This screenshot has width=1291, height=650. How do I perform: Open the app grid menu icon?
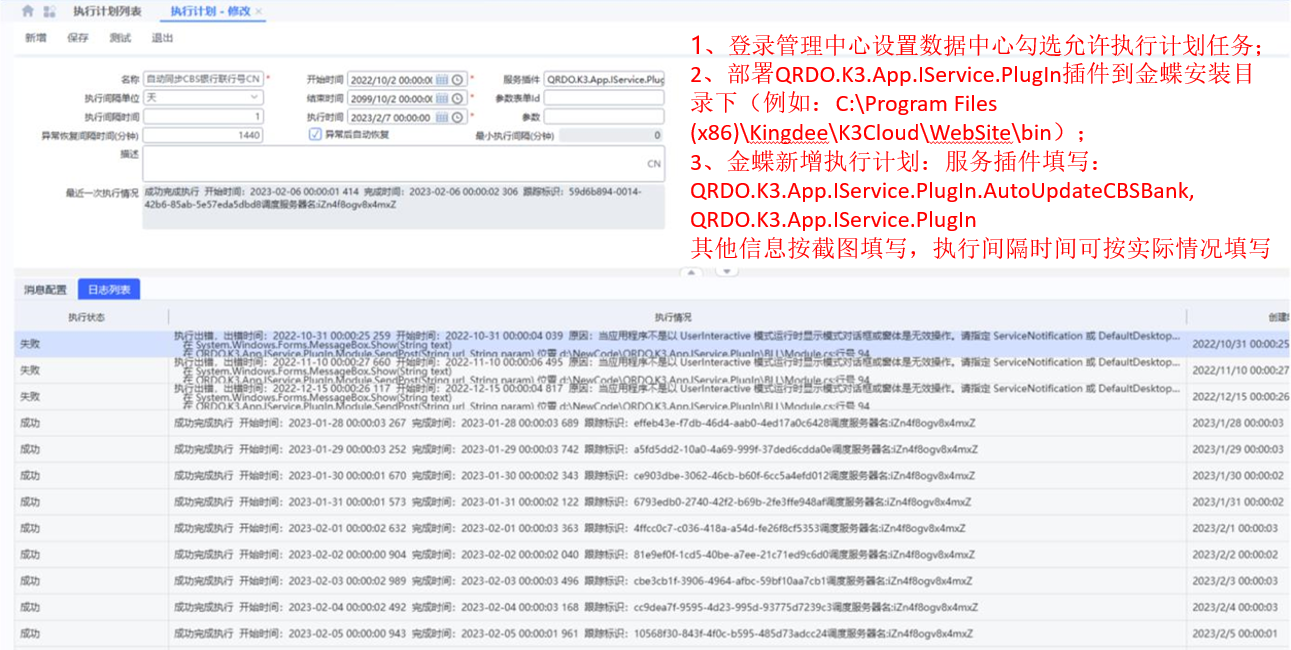49,11
